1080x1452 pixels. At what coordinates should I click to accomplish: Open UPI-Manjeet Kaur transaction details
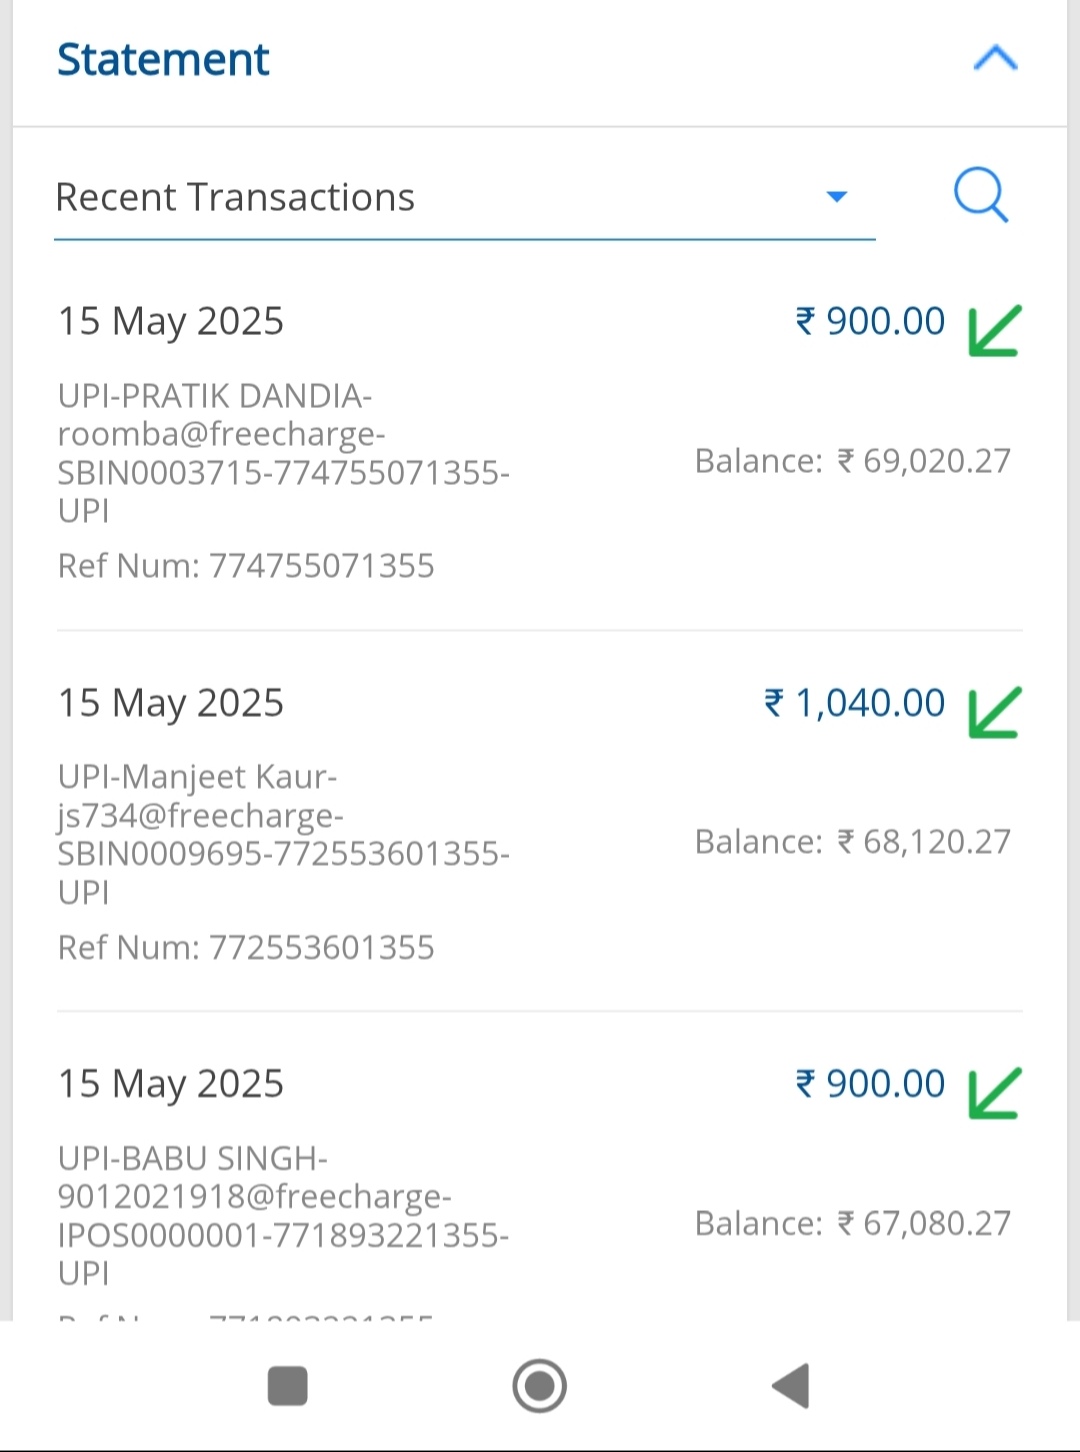click(x=283, y=834)
